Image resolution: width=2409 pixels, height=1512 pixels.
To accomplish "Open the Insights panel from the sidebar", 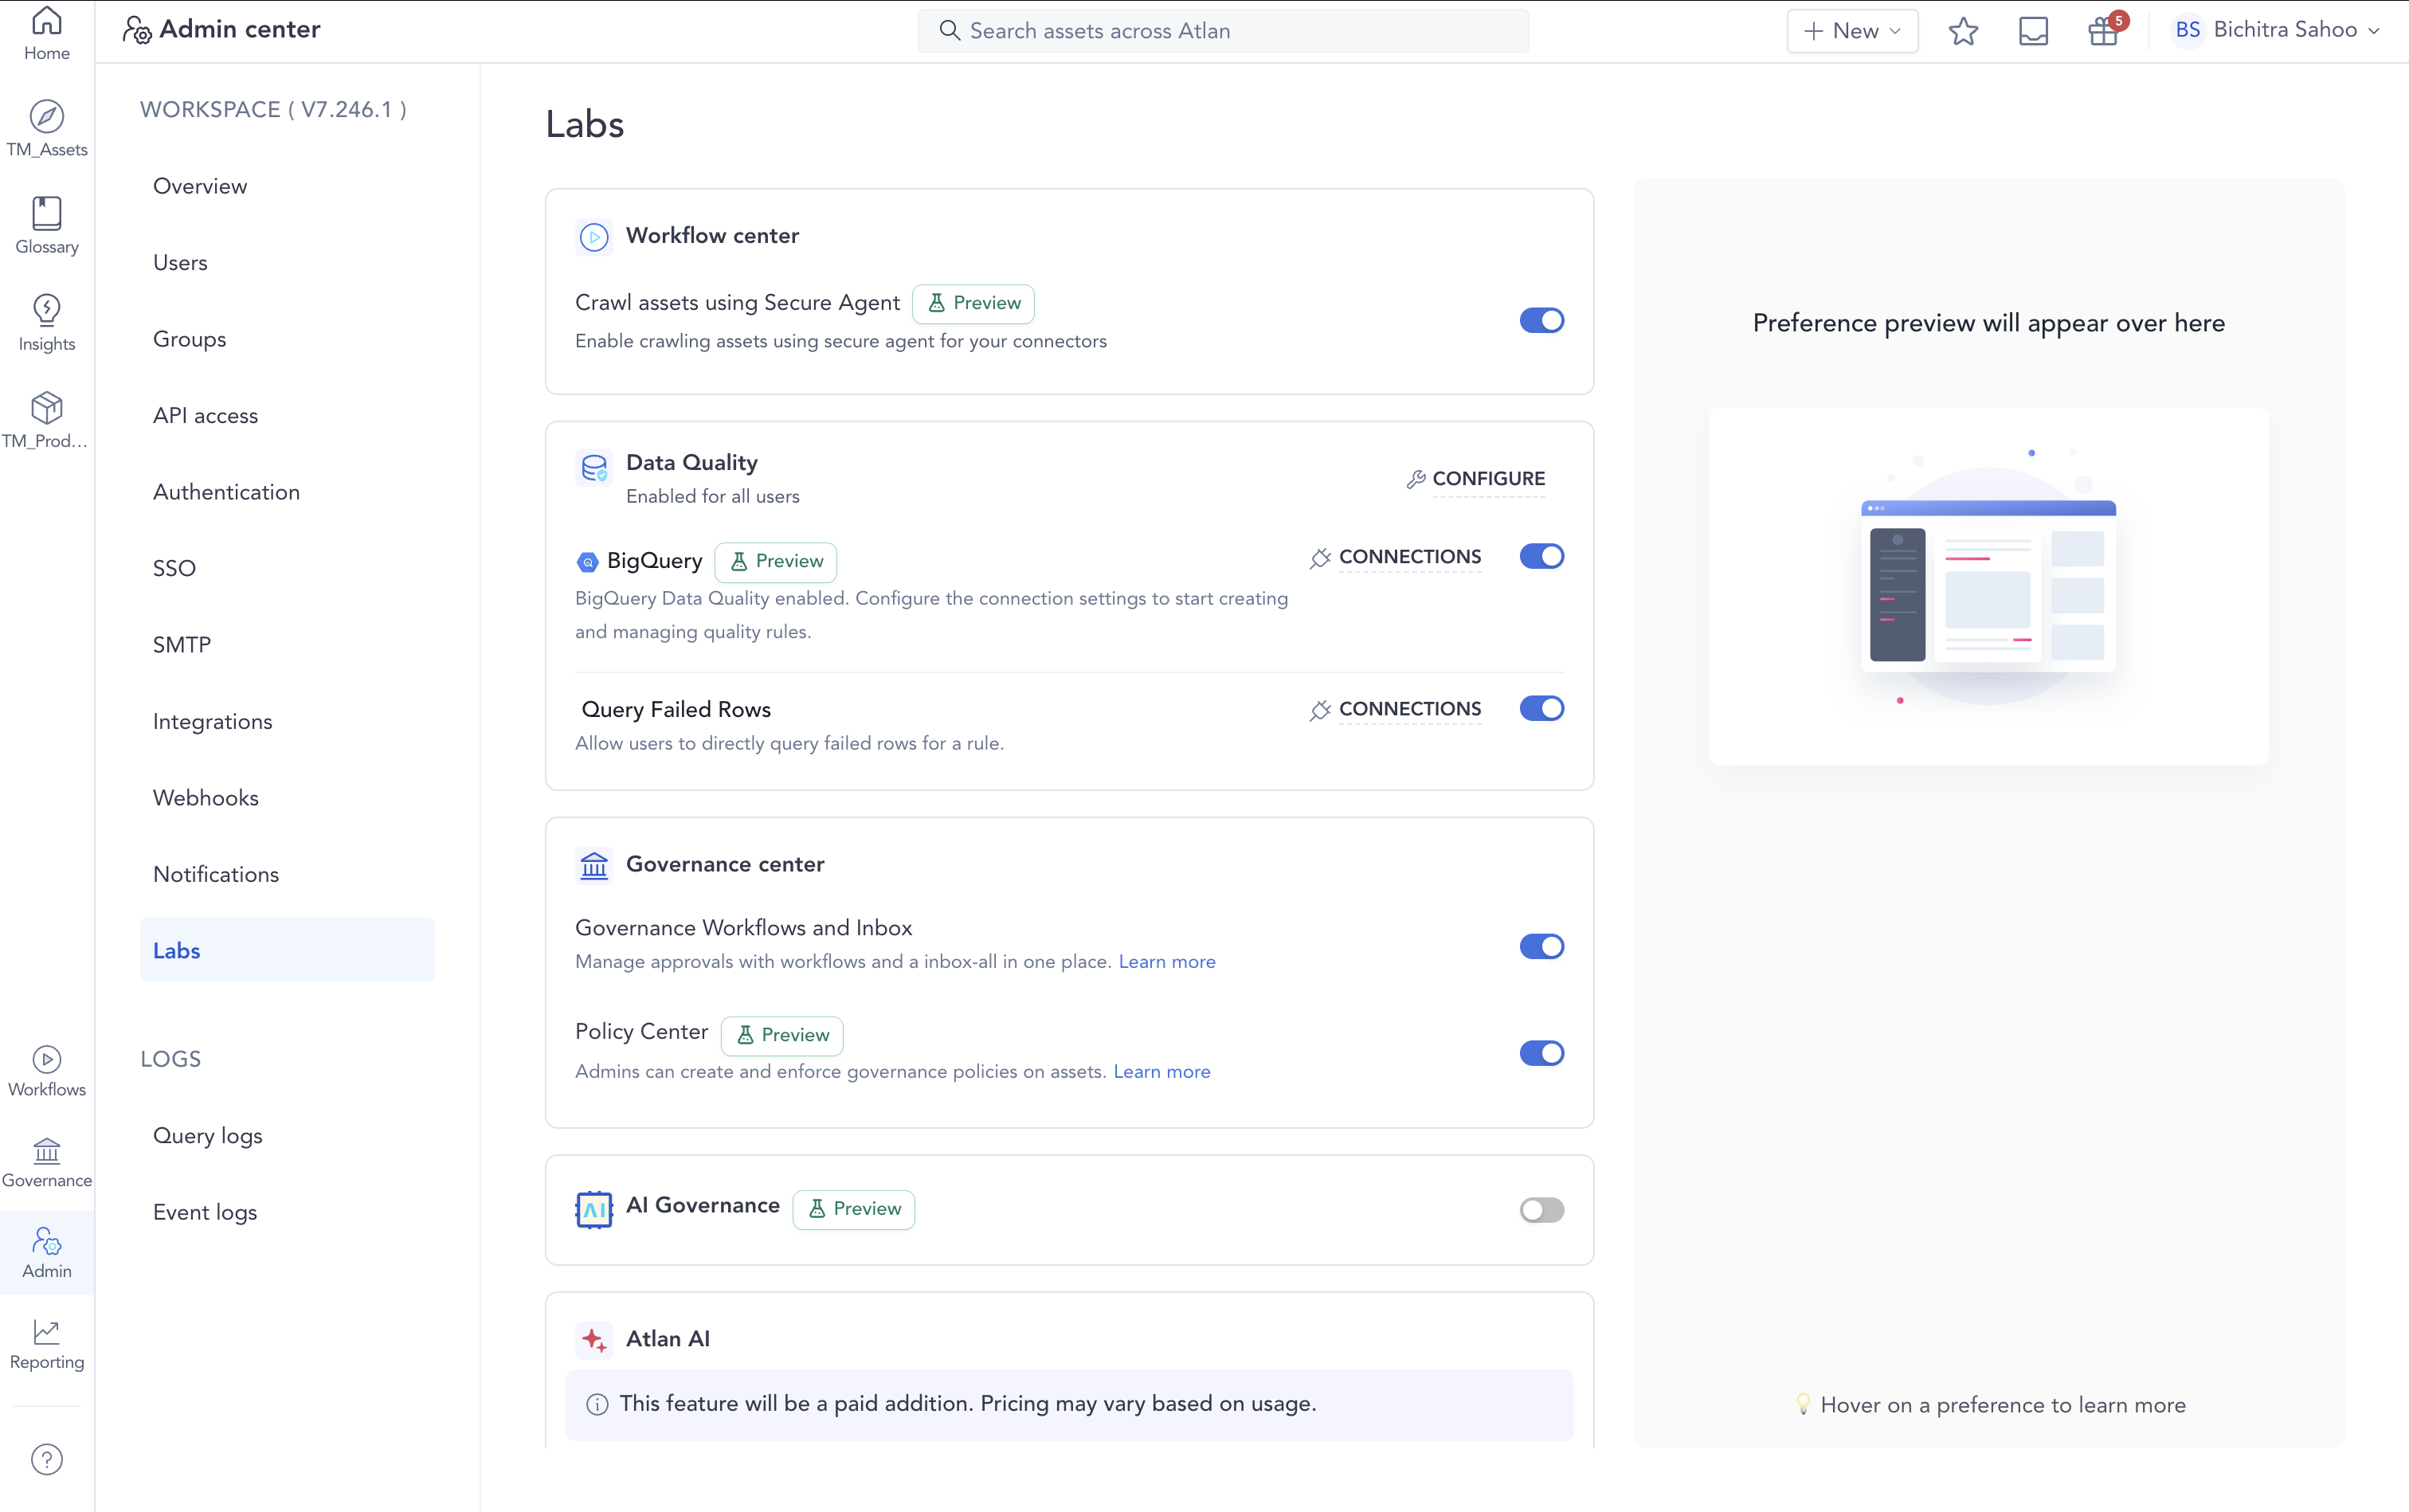I will click(x=46, y=320).
